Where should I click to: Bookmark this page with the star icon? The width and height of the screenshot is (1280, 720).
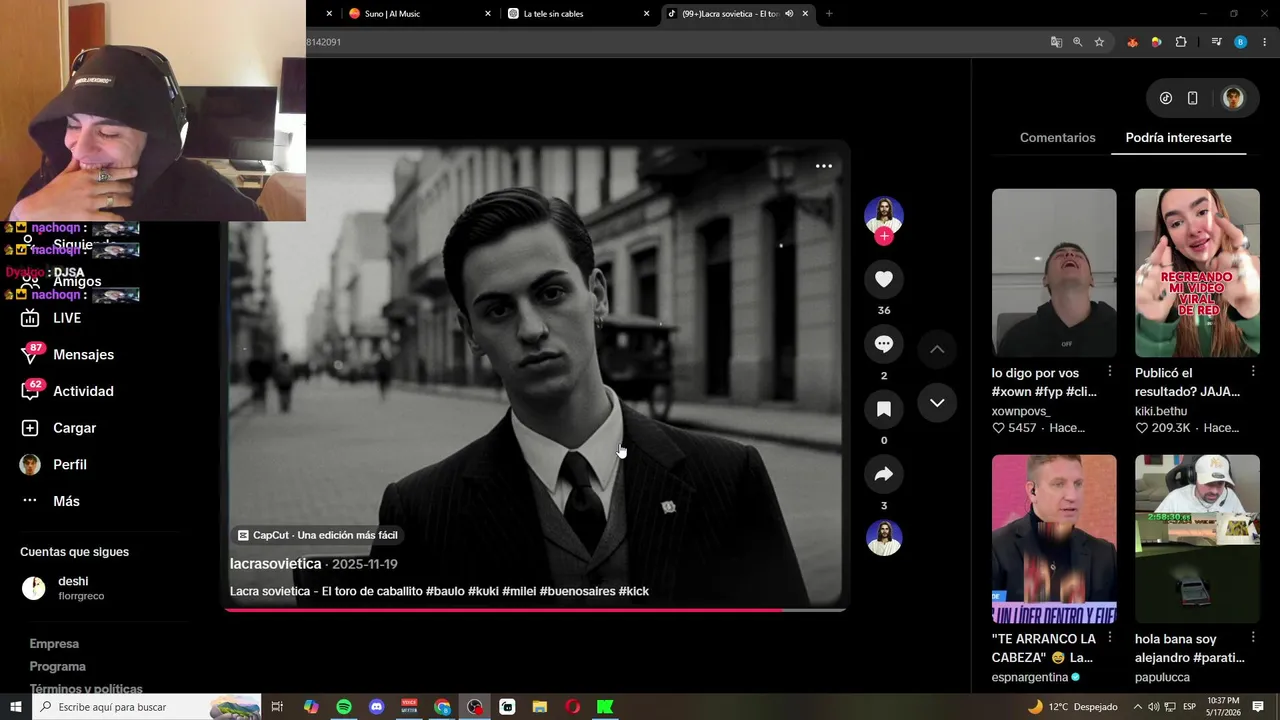[1099, 42]
